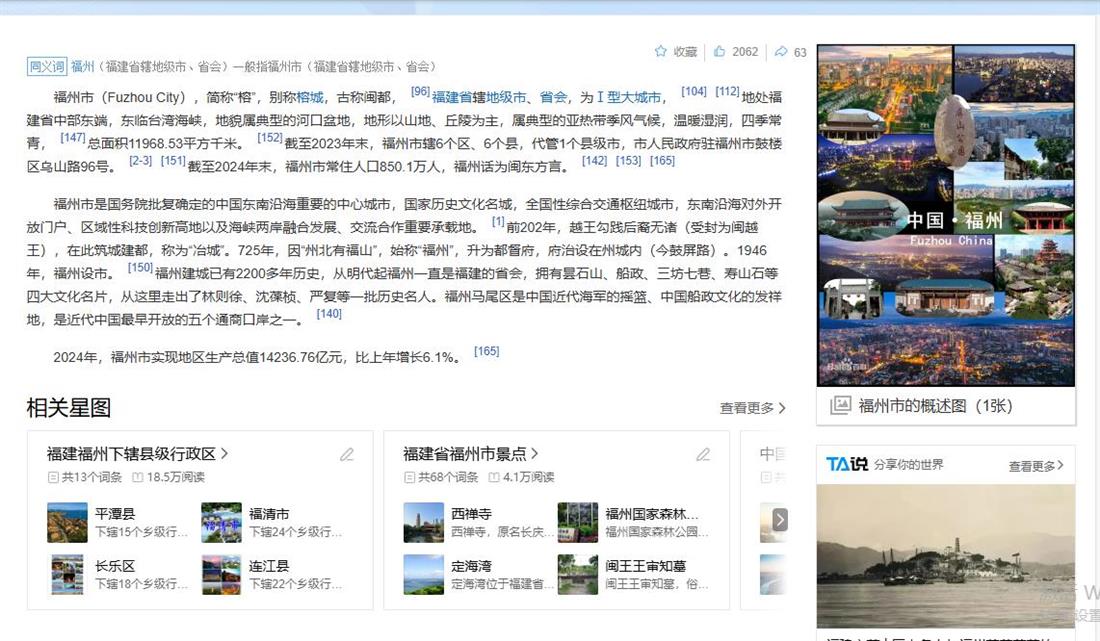Click the 共68个词条 entry count

(448, 477)
